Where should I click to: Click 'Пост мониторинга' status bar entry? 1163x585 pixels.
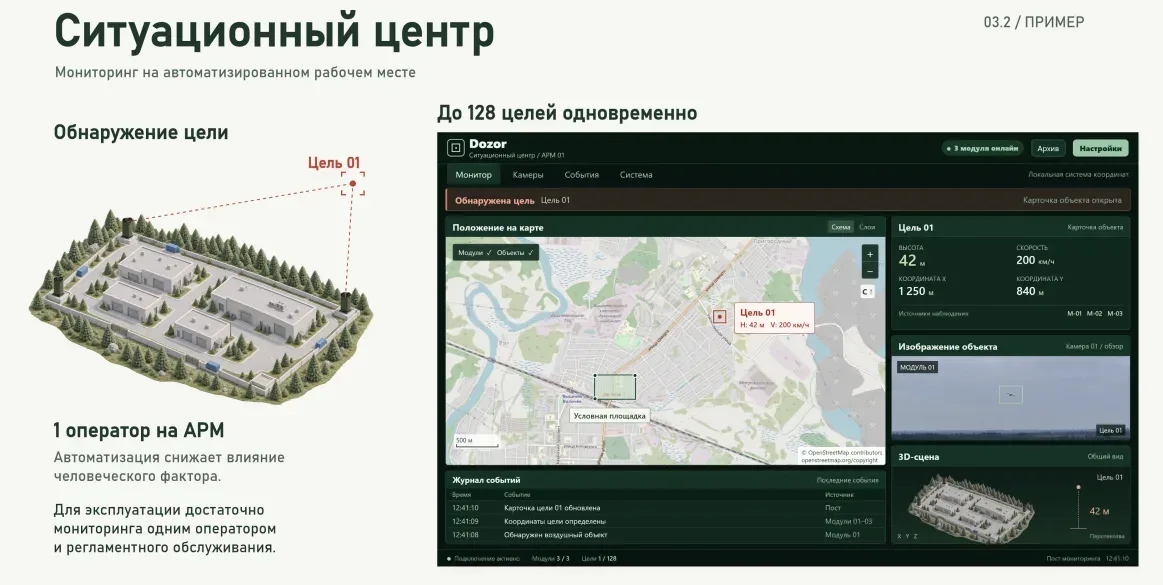[1073, 558]
